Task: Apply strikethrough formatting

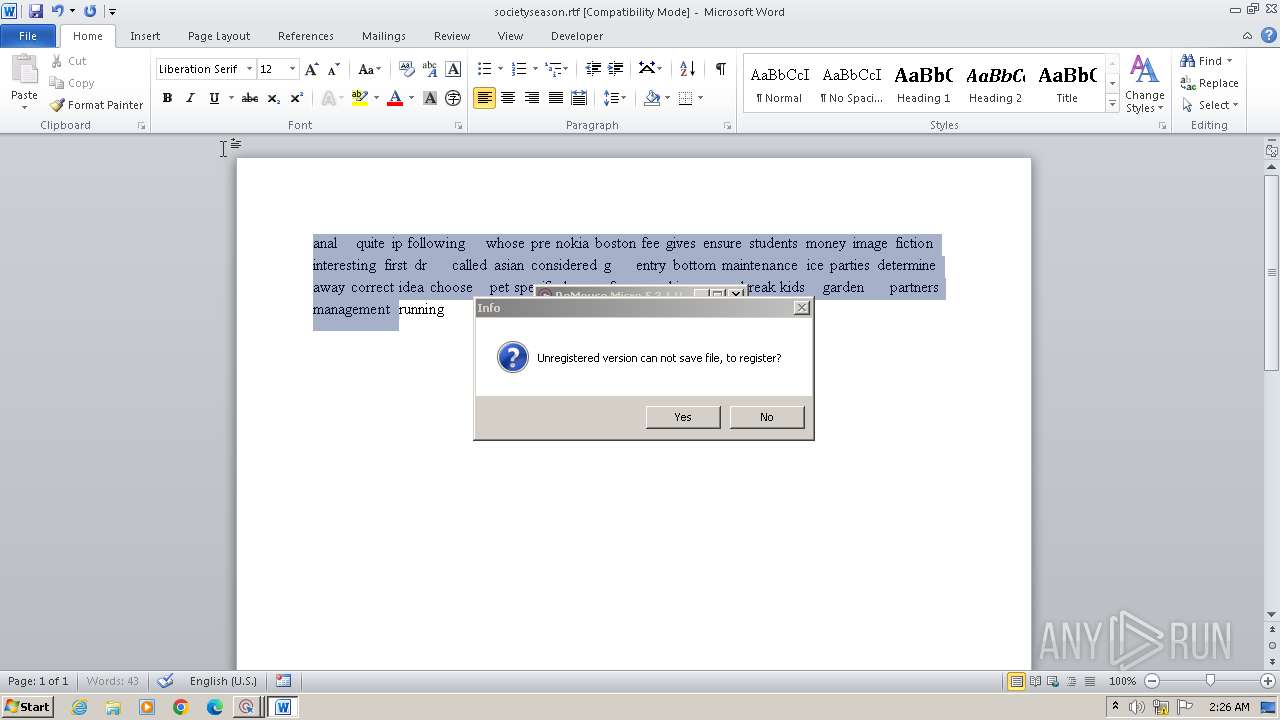Action: tap(250, 98)
